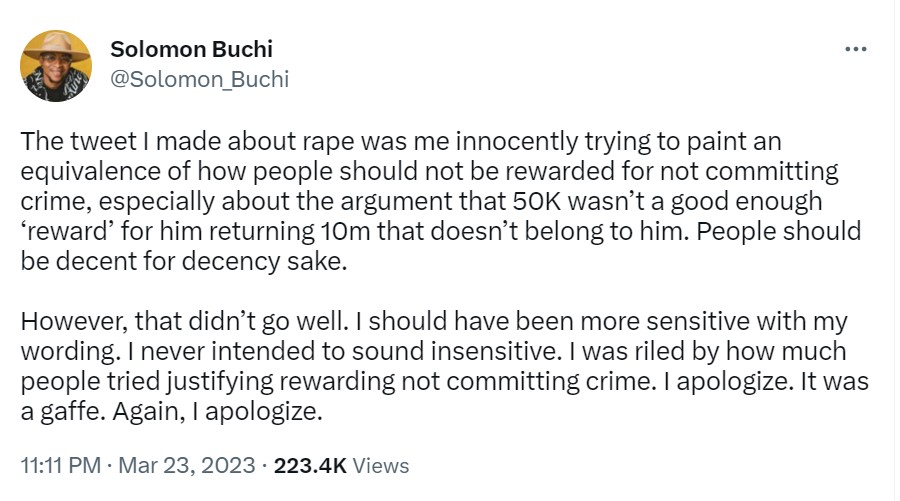The height and width of the screenshot is (501, 900).
Task: Click Solomon Buchi's profile picture
Action: pyautogui.click(x=56, y=65)
